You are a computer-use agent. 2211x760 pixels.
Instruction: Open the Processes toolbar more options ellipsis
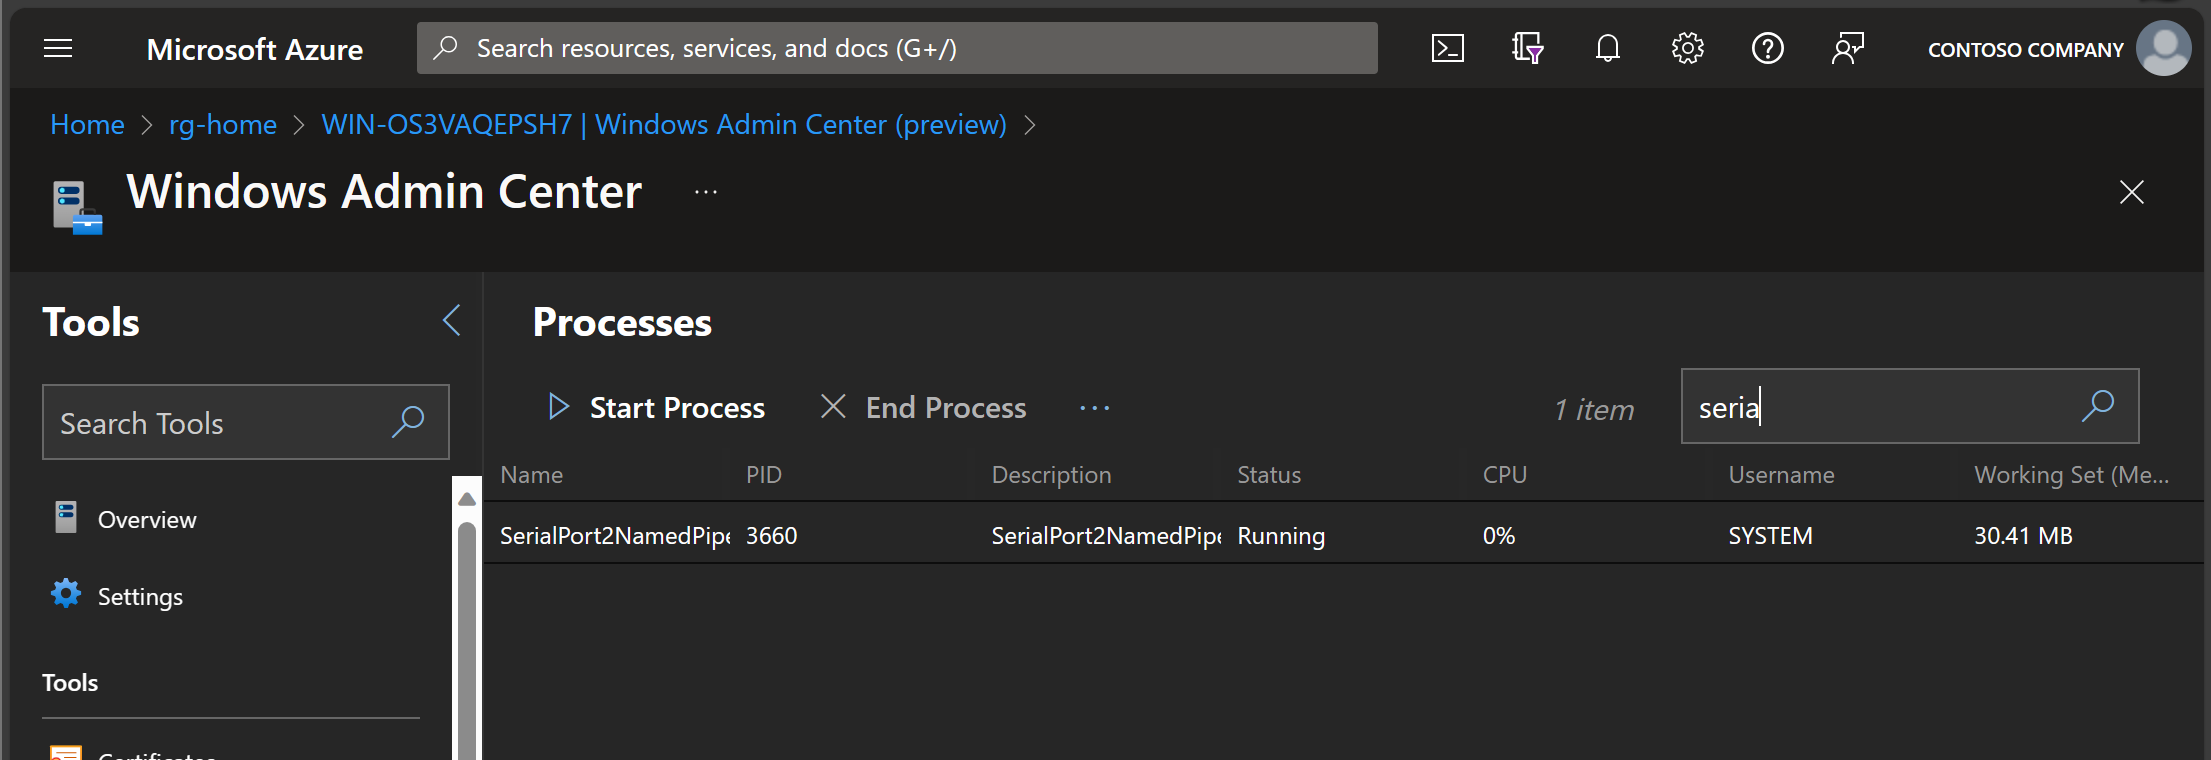(1095, 408)
